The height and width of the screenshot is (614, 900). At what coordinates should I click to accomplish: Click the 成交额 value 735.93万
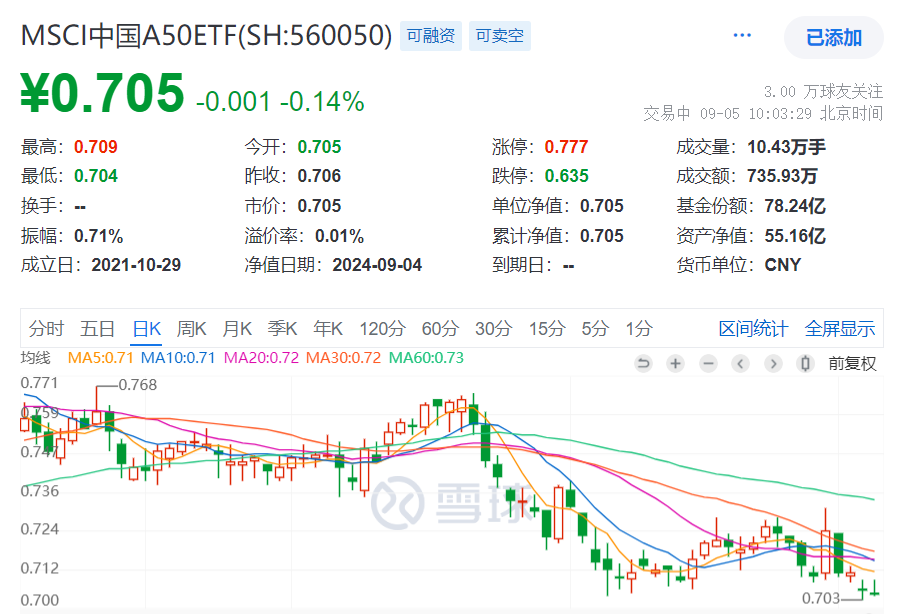coord(782,176)
